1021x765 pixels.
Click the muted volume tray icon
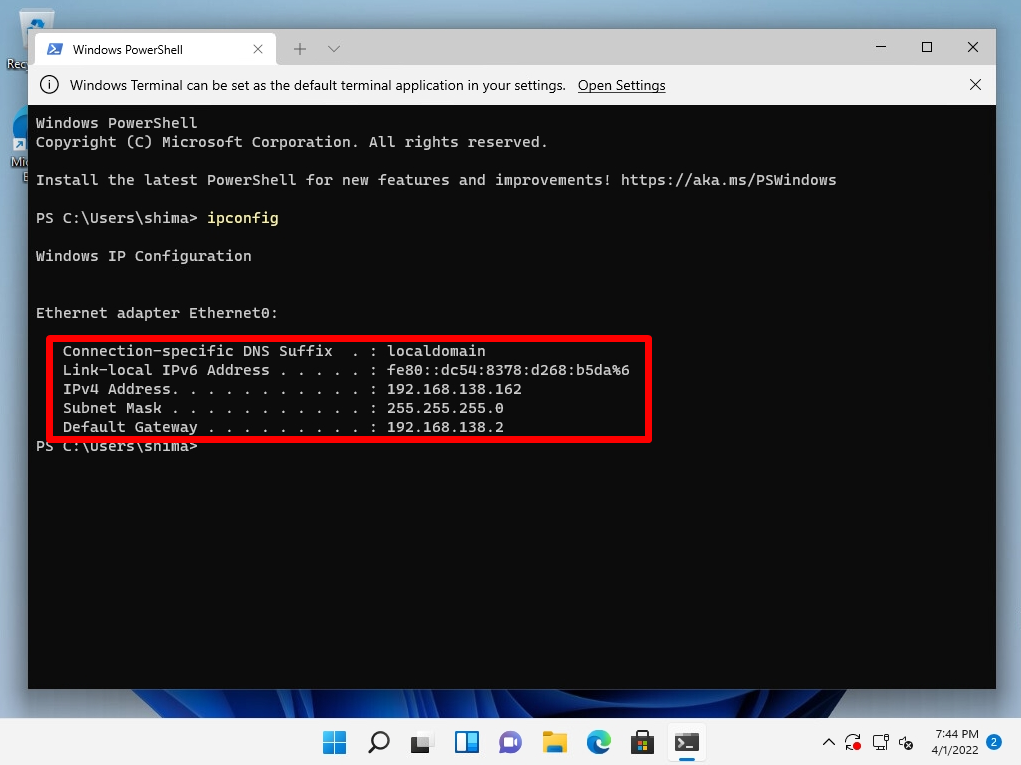click(x=906, y=742)
